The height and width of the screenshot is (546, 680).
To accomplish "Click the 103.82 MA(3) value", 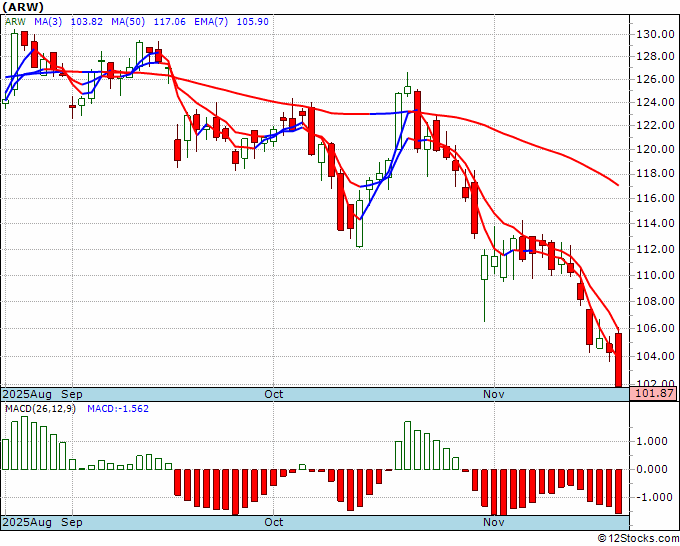I will [x=87, y=22].
